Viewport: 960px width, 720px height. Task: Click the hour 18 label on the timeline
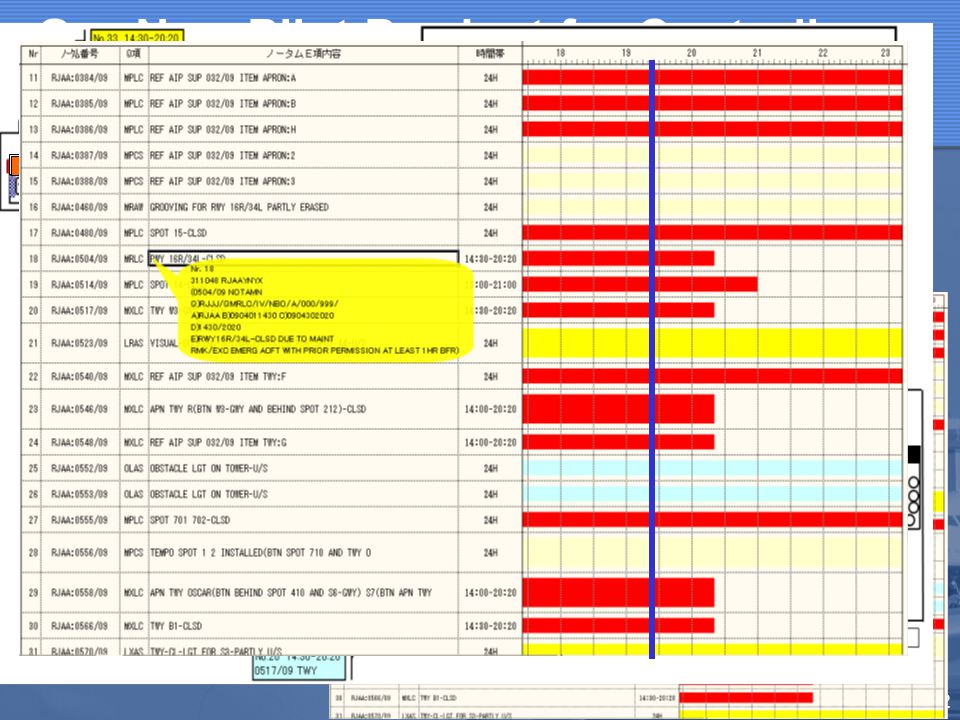click(561, 53)
